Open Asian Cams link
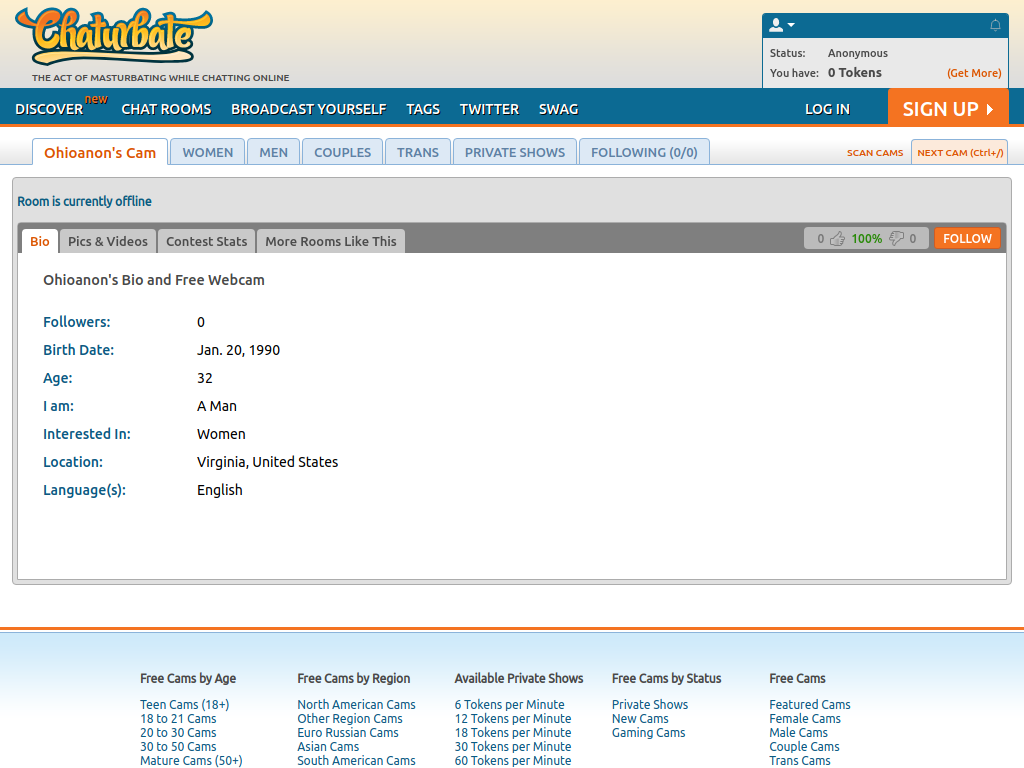Viewport: 1024px width, 768px height. 328,746
